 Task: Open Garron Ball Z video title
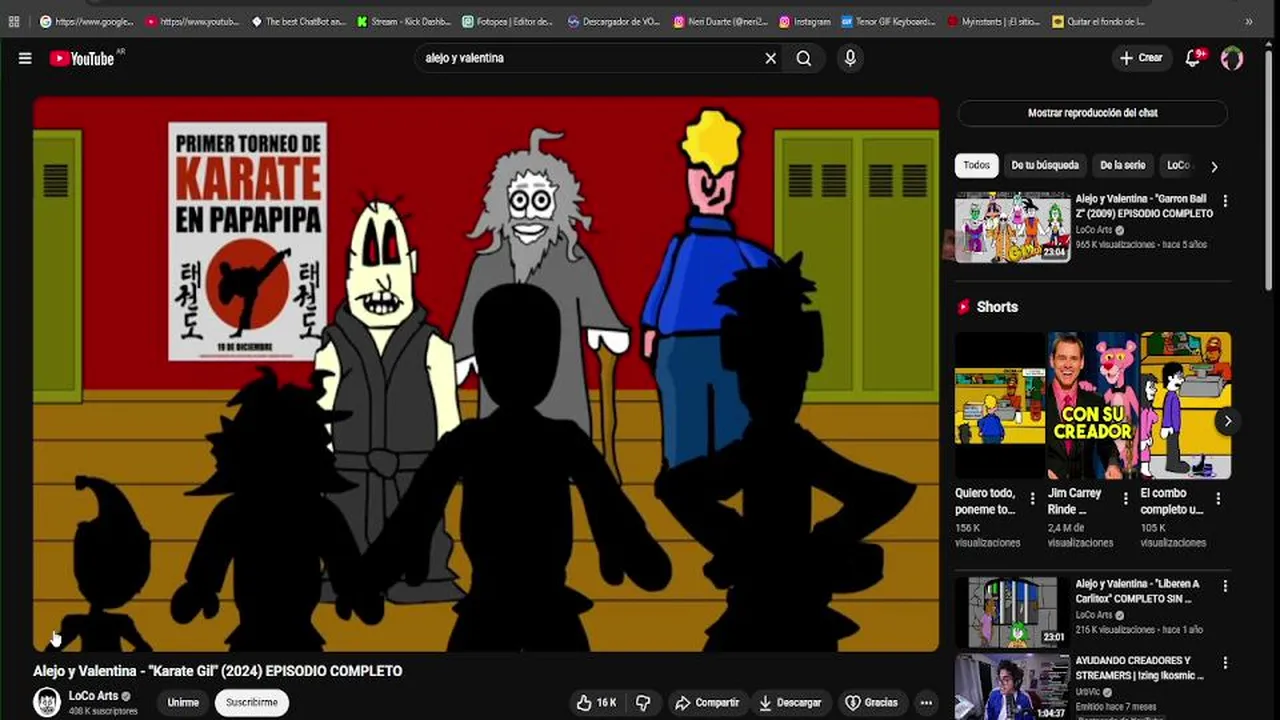point(1144,206)
